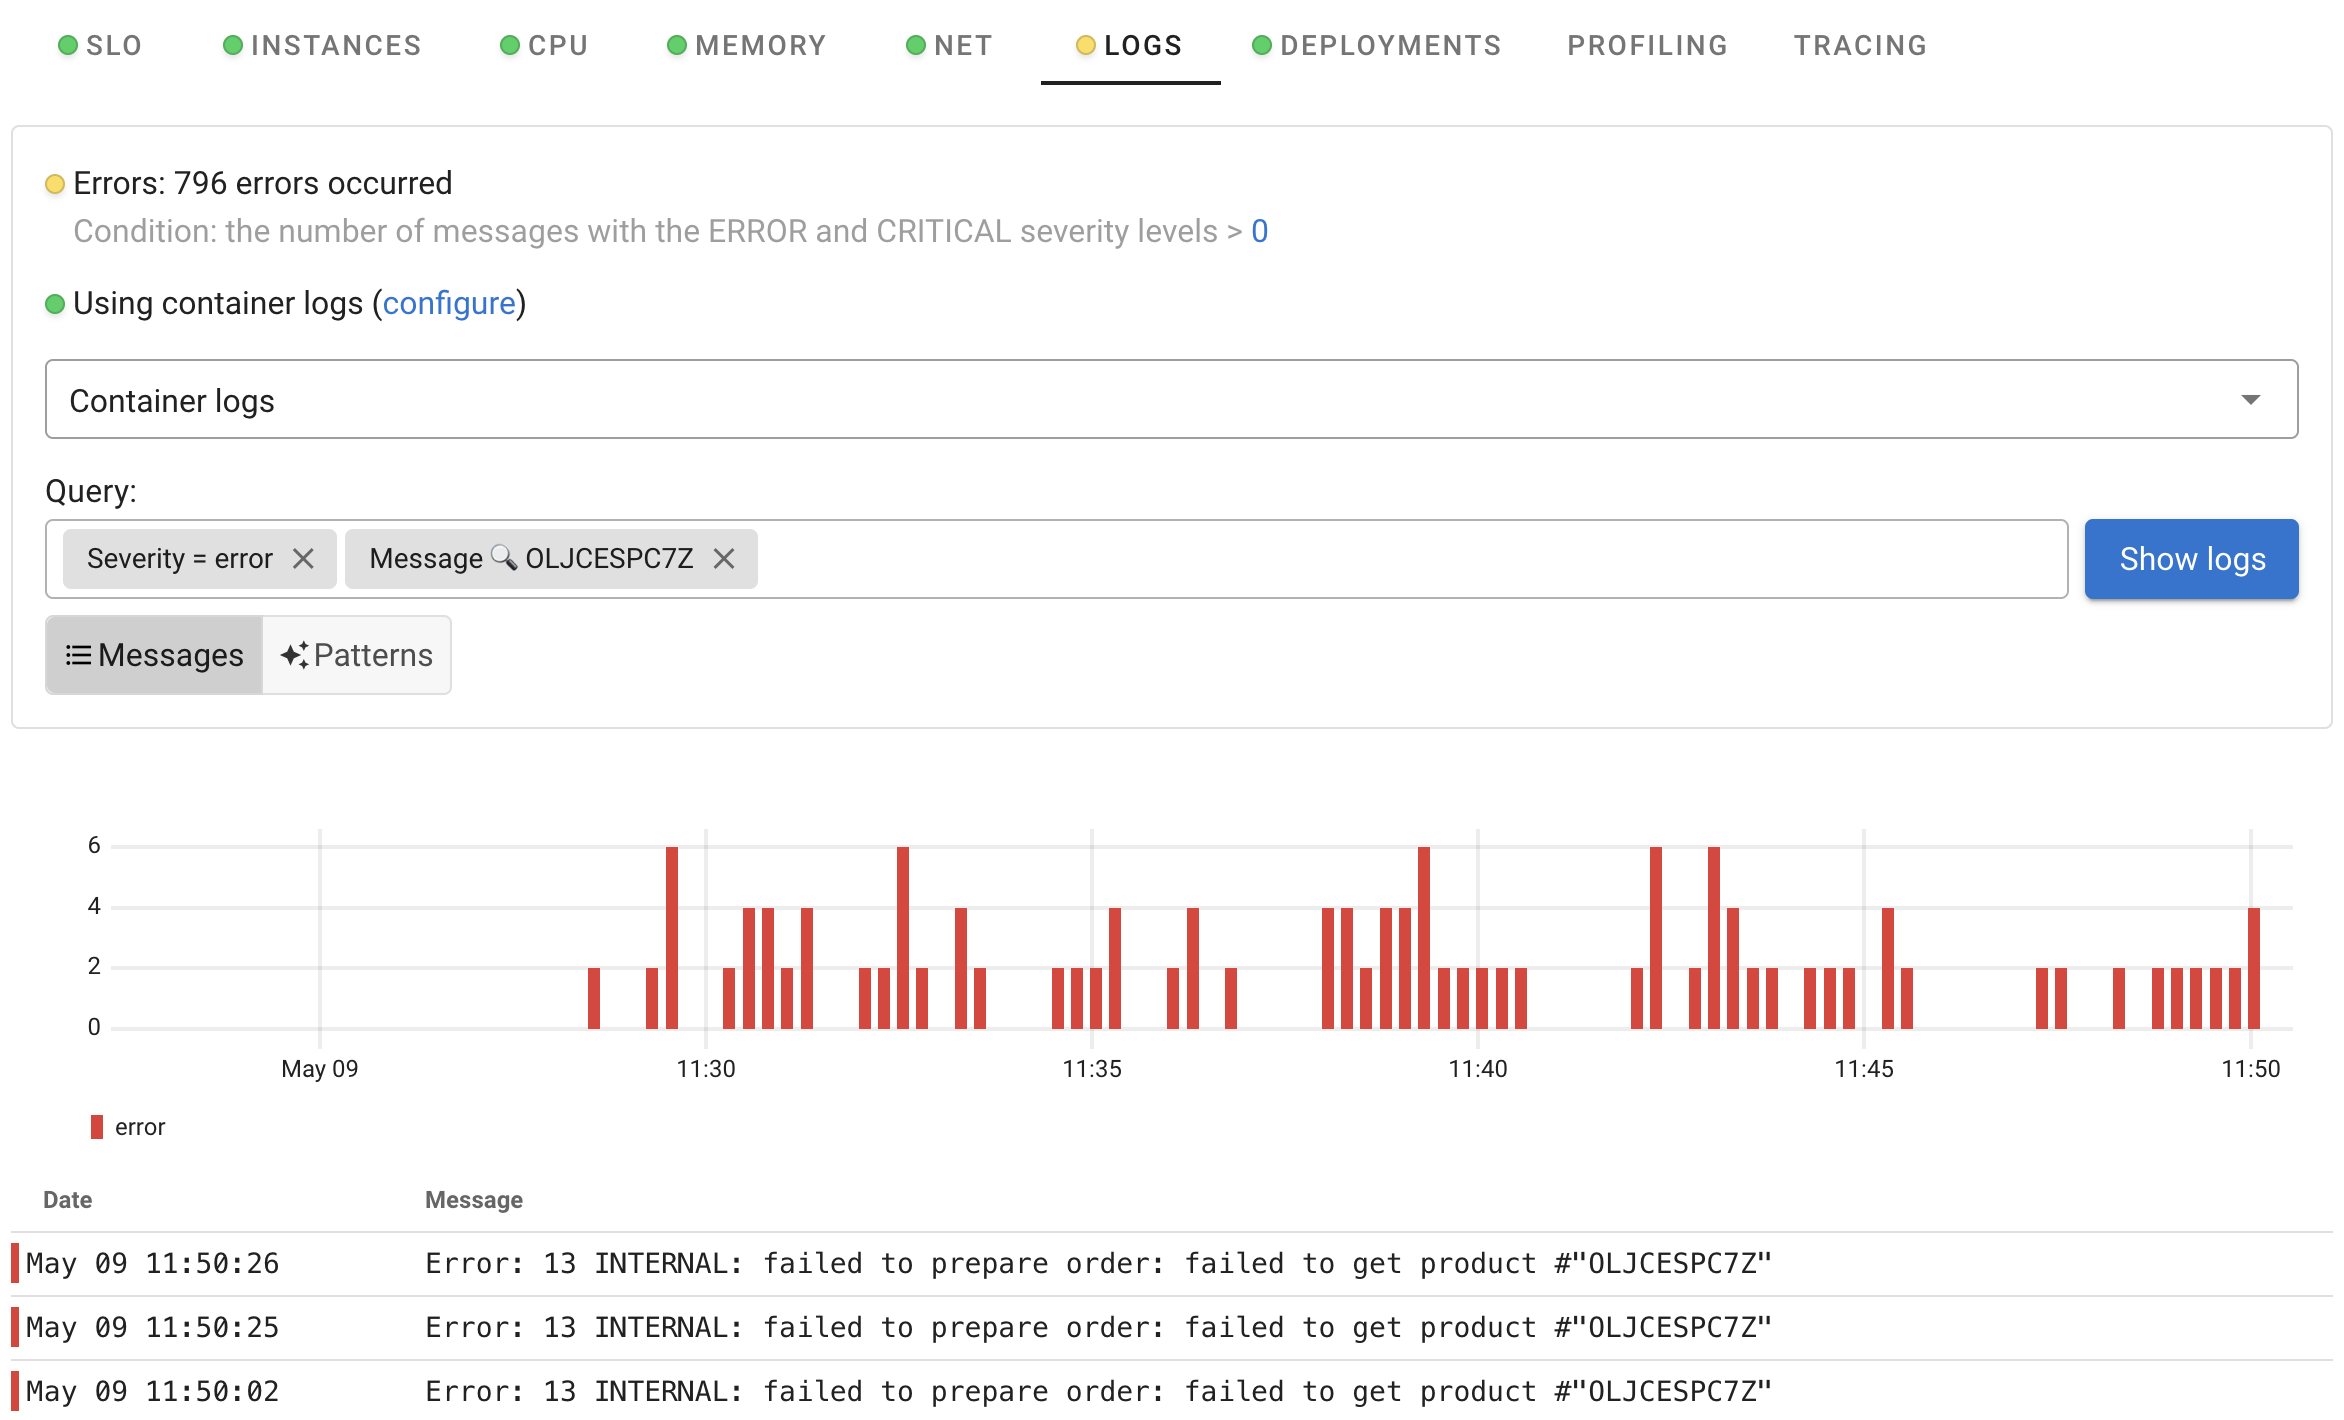Click the sparkle icon on Patterns button
Image resolution: width=2344 pixels, height=1420 pixels.
tap(294, 655)
